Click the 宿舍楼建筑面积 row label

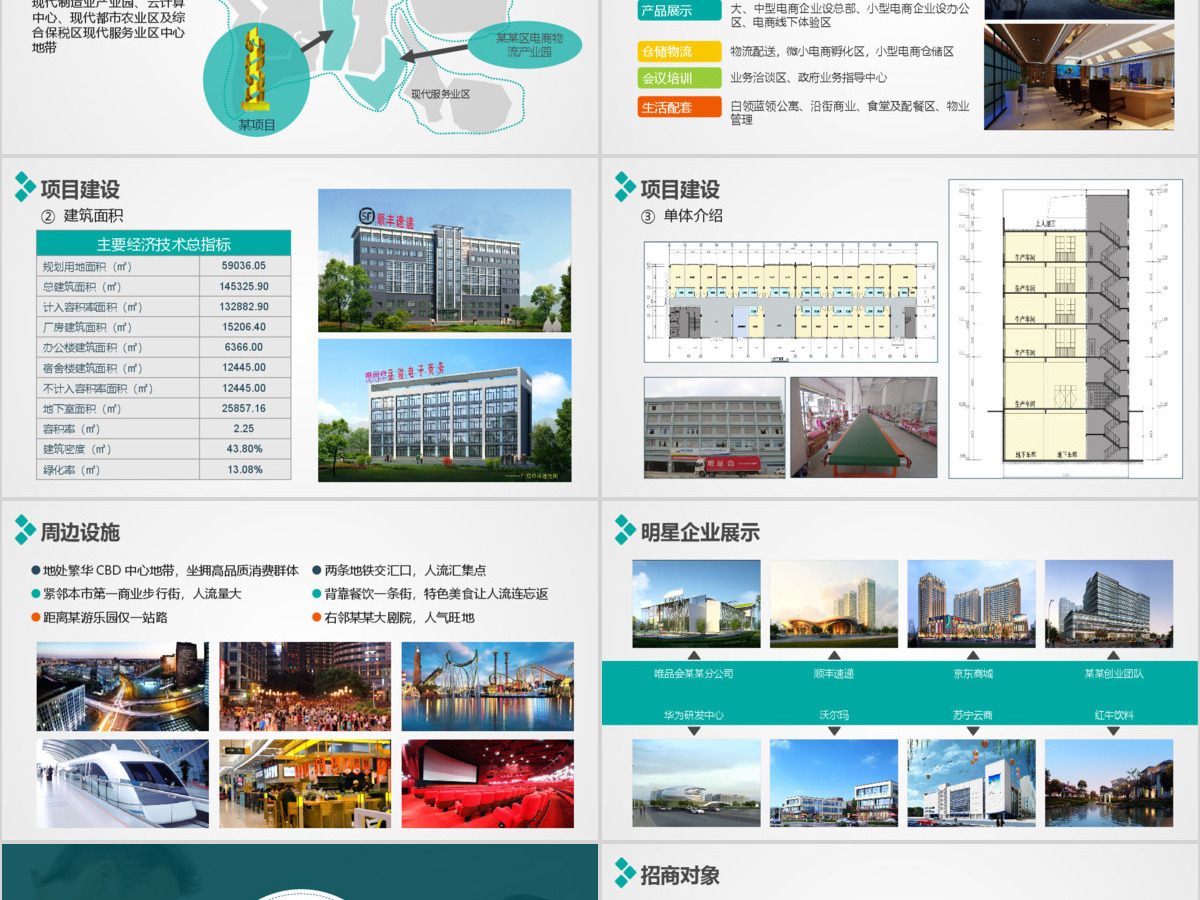92,368
